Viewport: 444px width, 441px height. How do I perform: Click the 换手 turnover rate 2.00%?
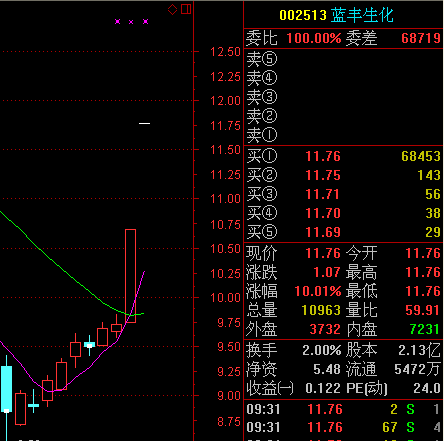[x=322, y=350]
